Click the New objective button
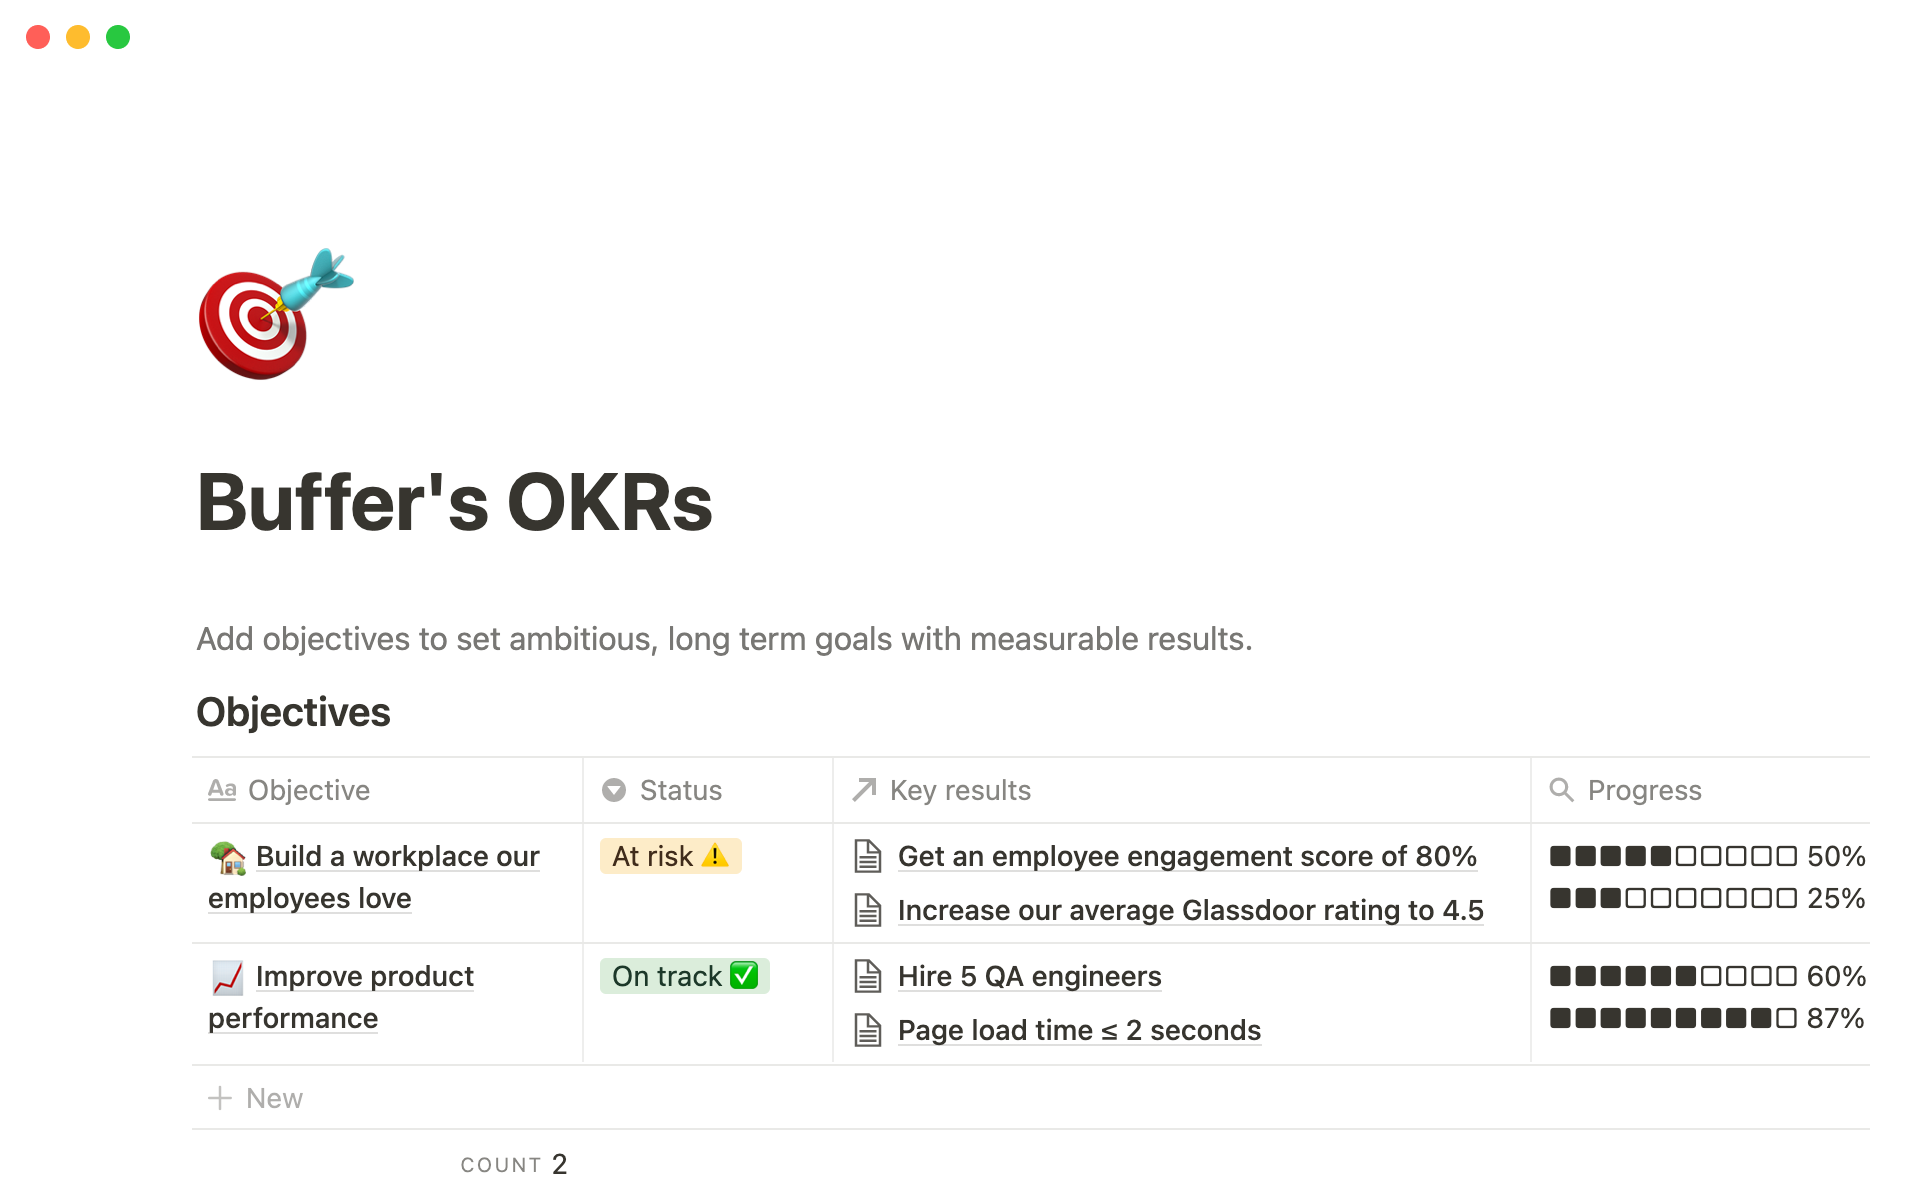1920x1200 pixels. 254,1098
